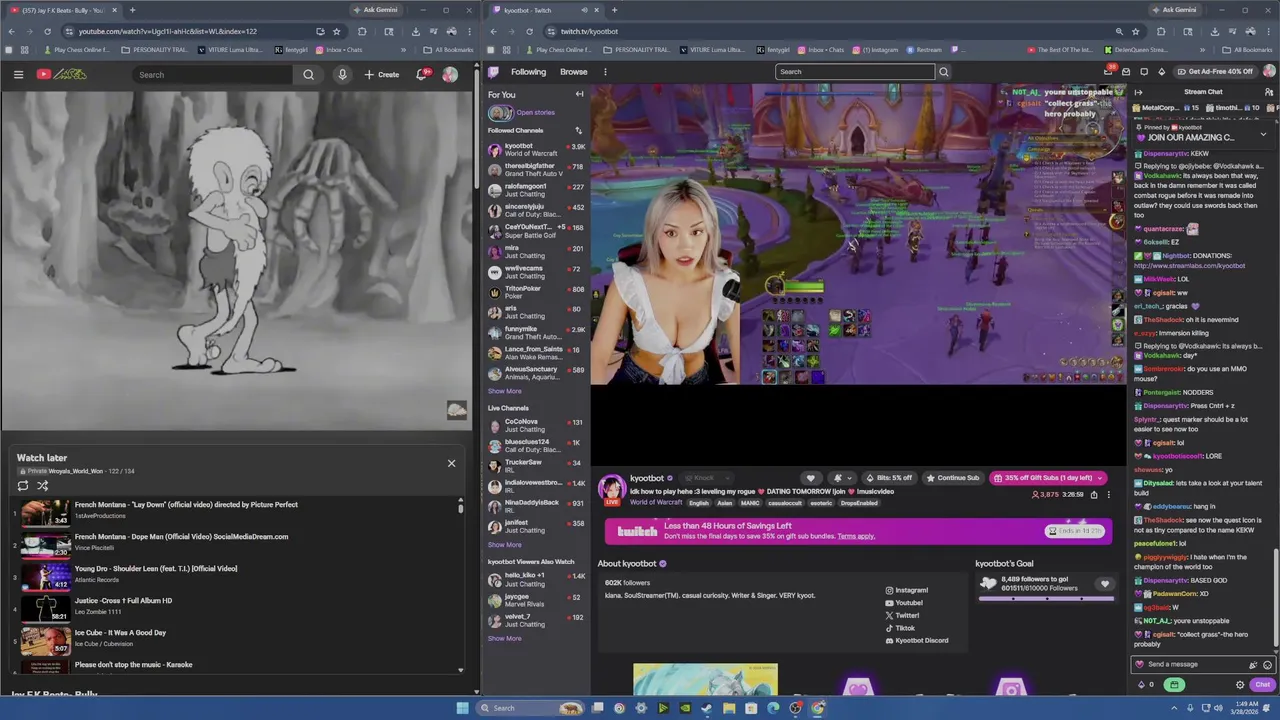Open the Following tab on Twitch
1280x720 pixels.
pyautogui.click(x=528, y=72)
